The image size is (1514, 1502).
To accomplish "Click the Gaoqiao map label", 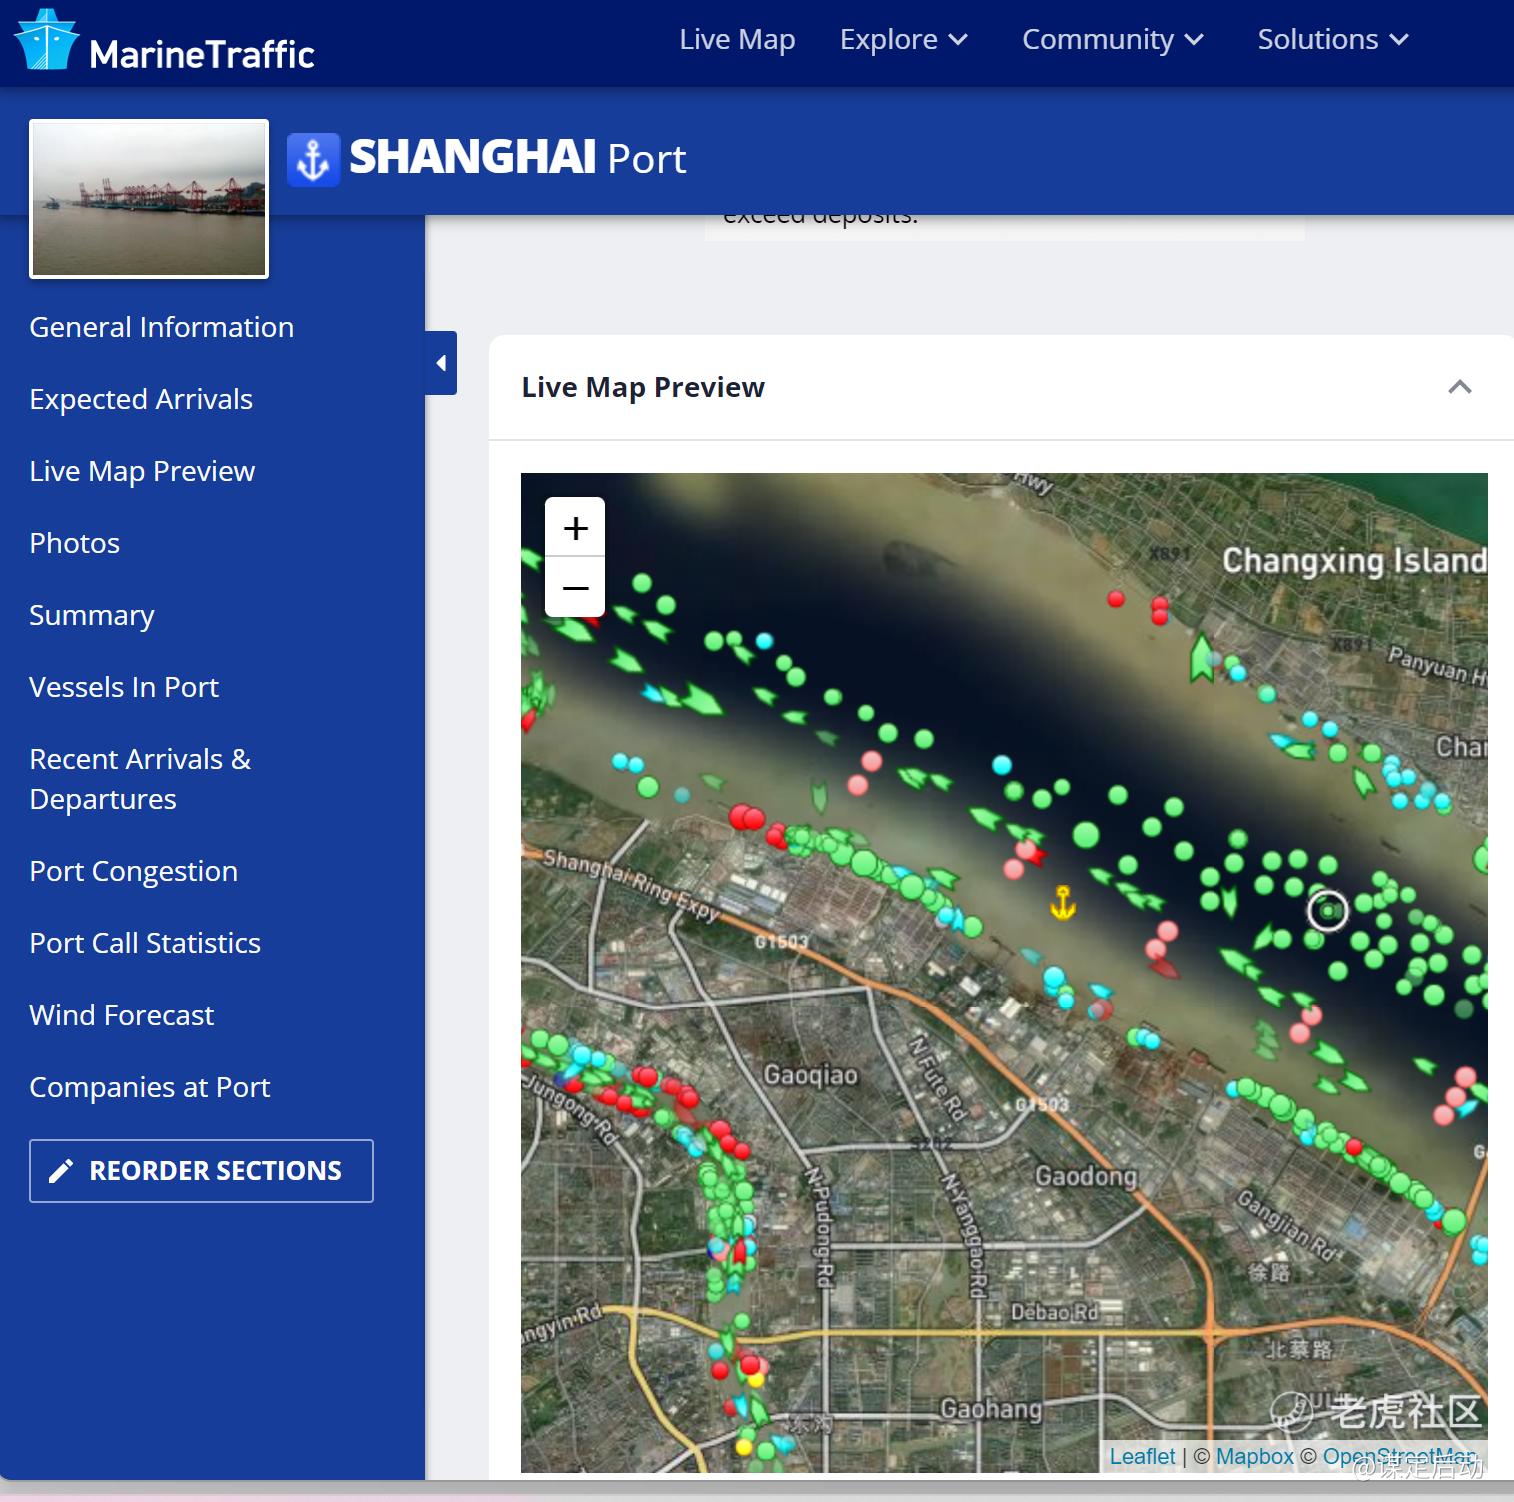I will pyautogui.click(x=811, y=1075).
